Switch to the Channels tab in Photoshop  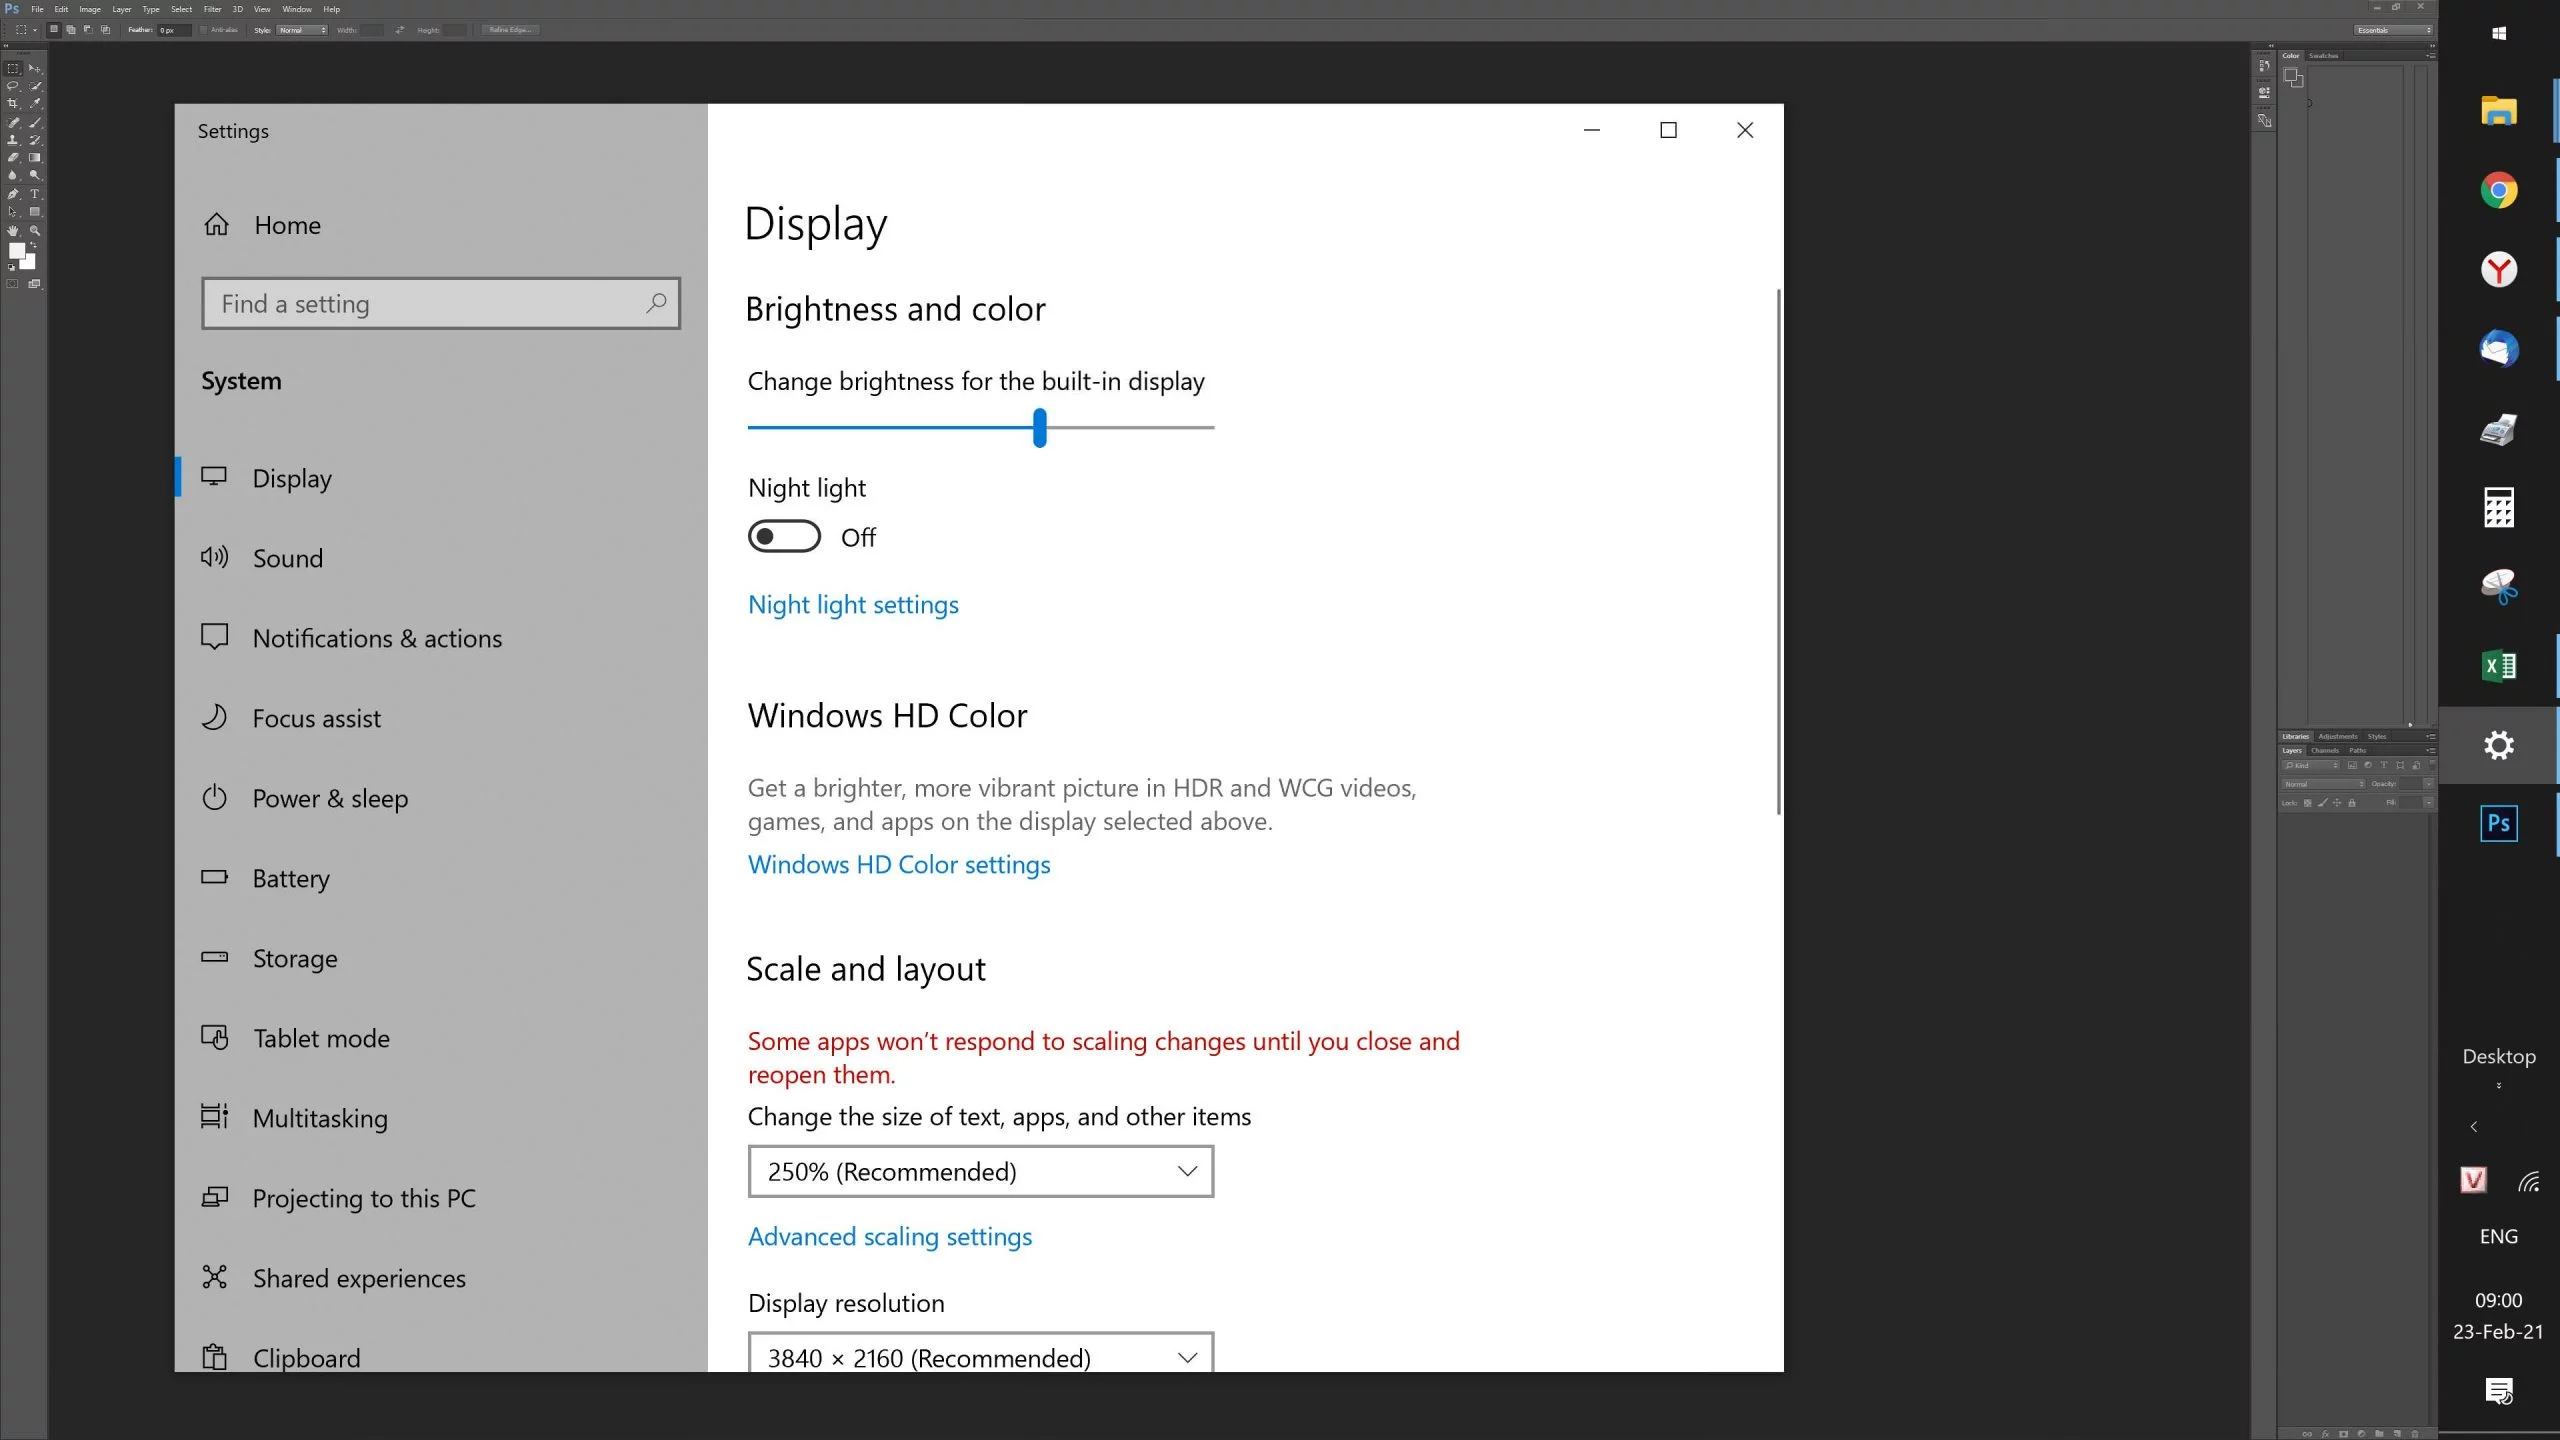pyautogui.click(x=2325, y=750)
